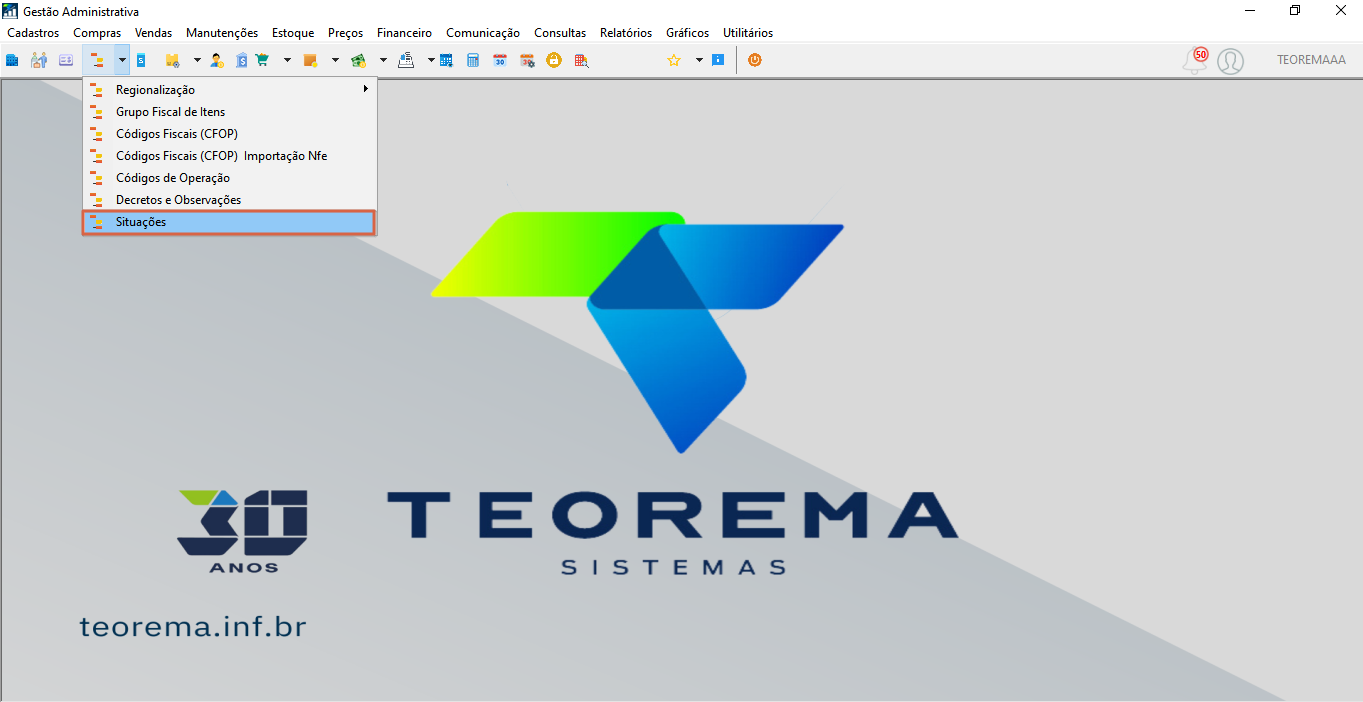Click the calendar with gear icon

point(527,60)
